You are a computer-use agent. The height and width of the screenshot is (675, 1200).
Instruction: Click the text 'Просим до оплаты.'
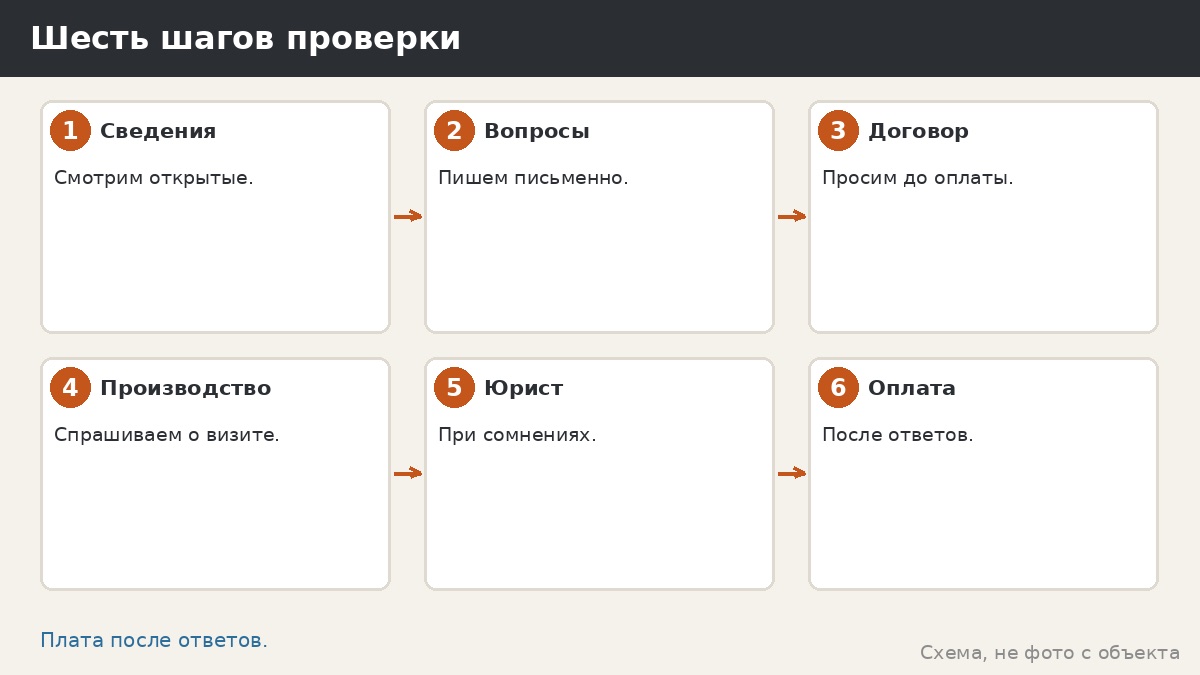click(918, 178)
